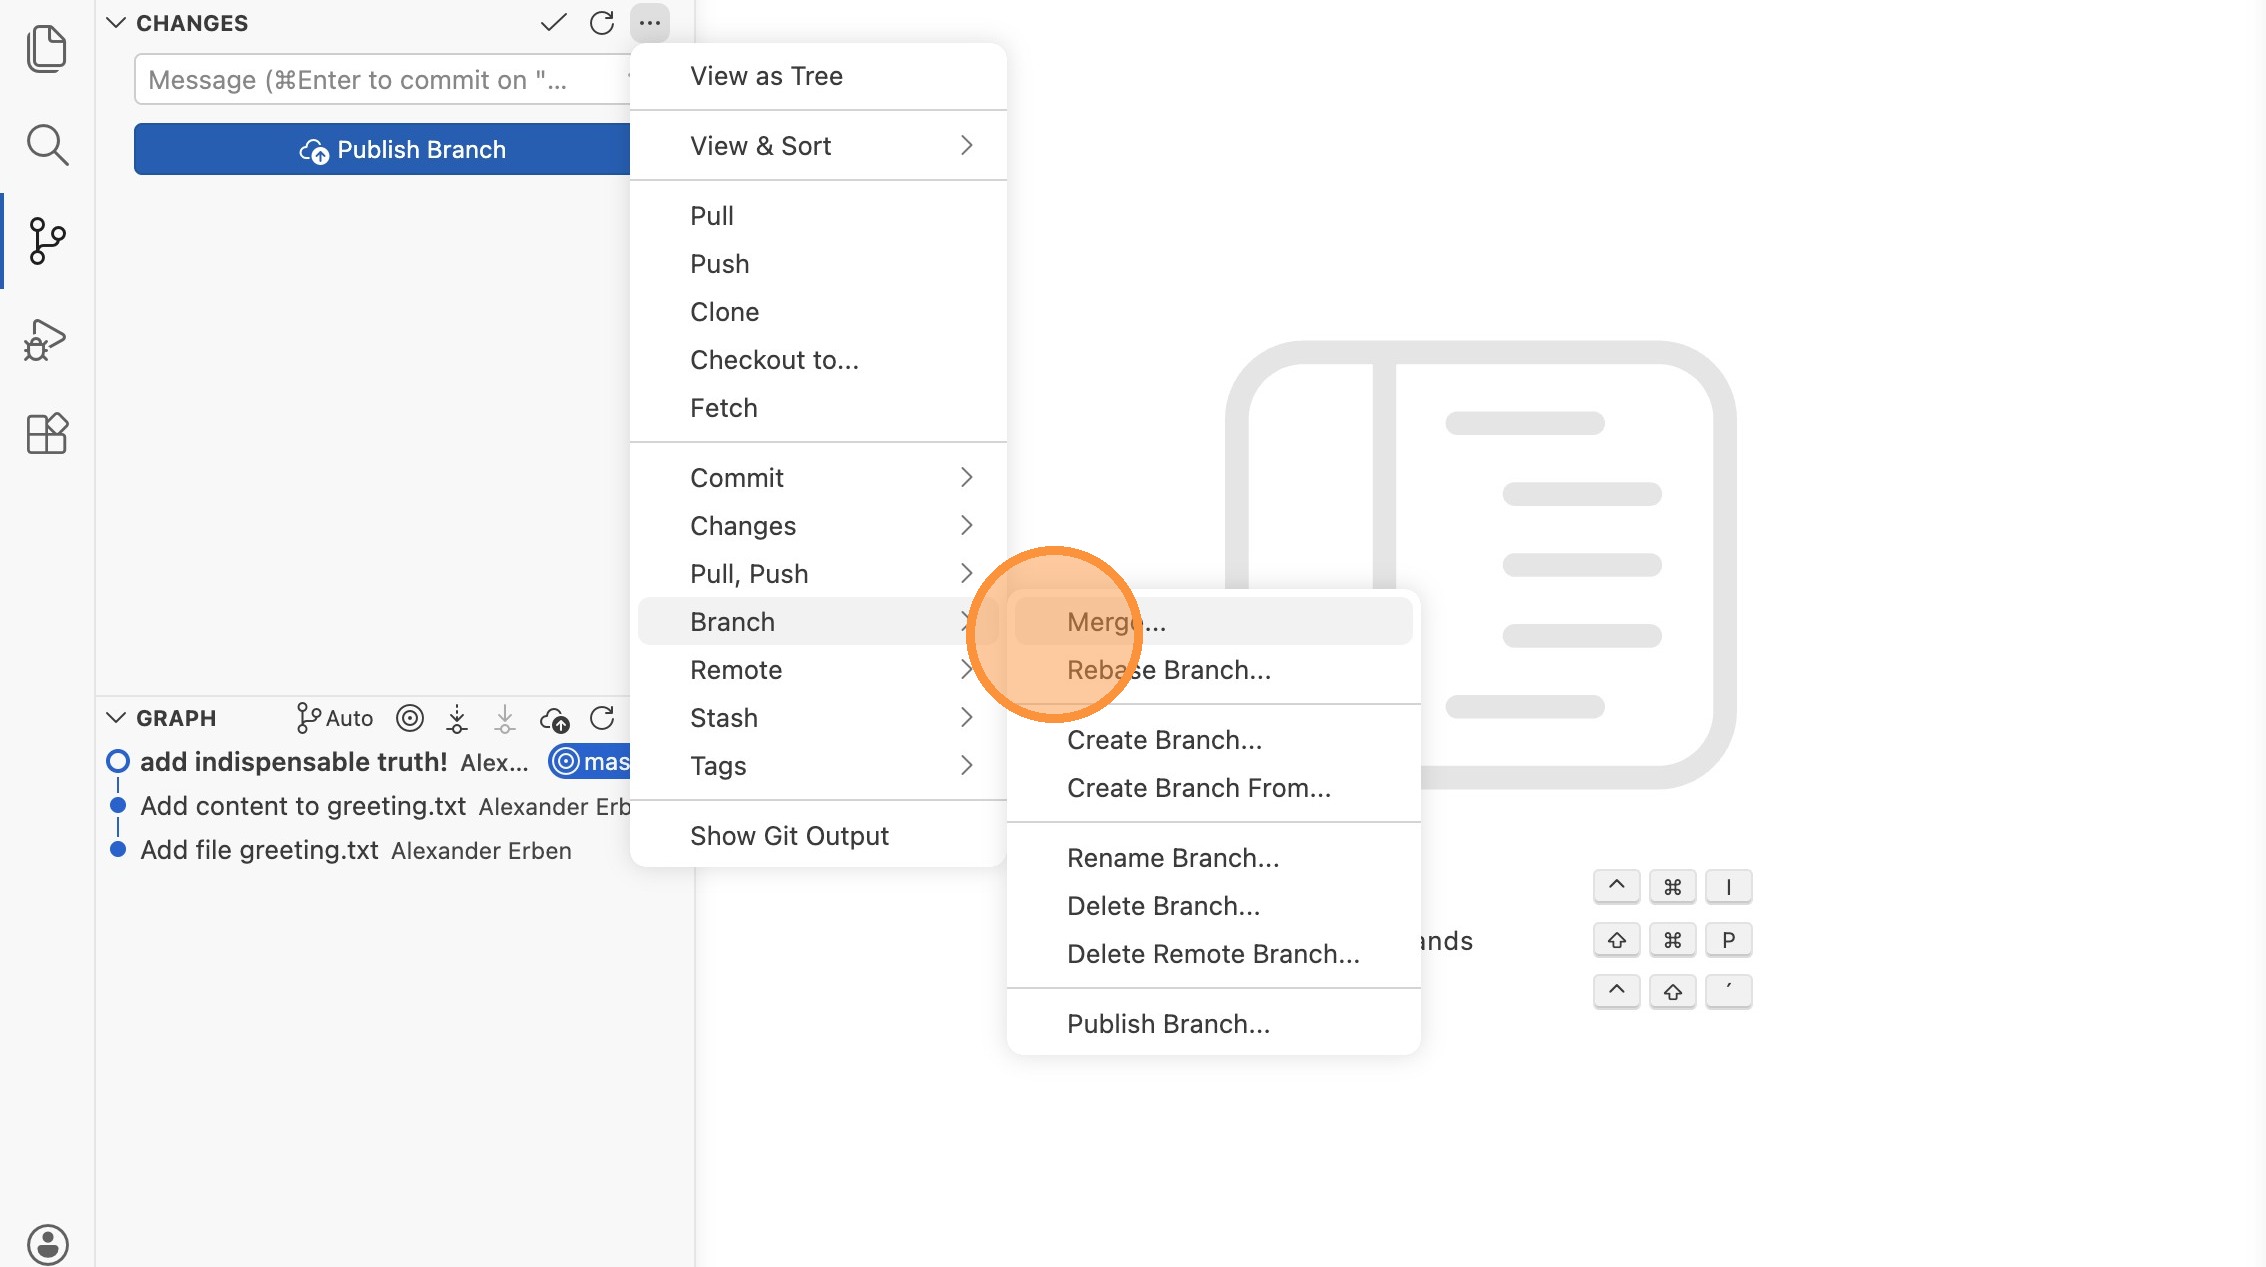The height and width of the screenshot is (1267, 2266).
Task: Choose Delete Remote Branch... option
Action: [1212, 954]
